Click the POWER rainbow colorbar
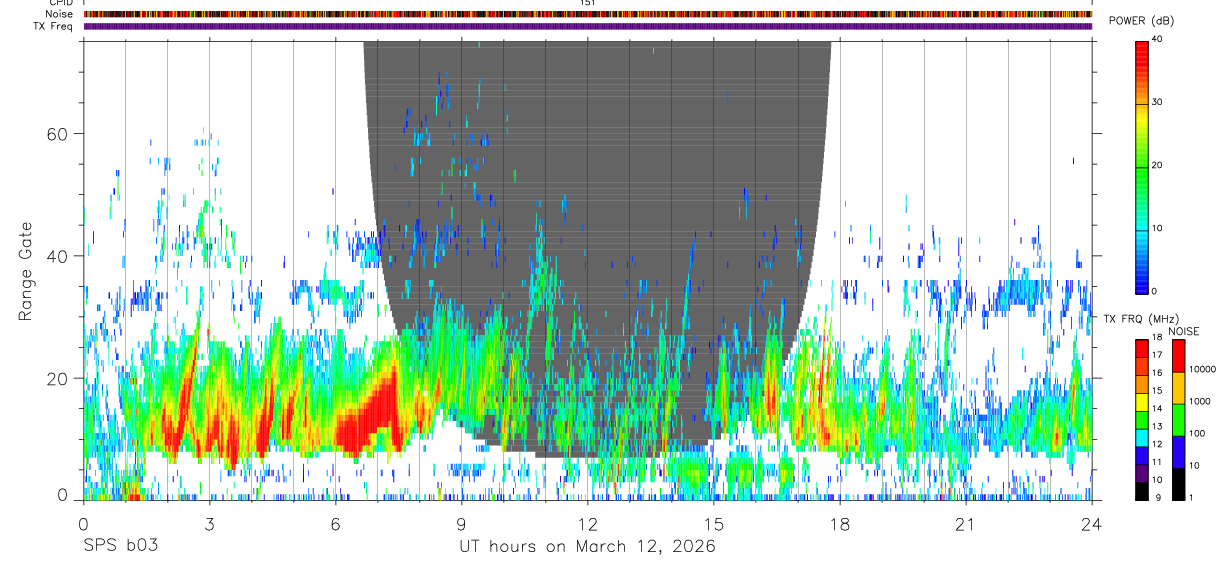 click(x=1142, y=166)
